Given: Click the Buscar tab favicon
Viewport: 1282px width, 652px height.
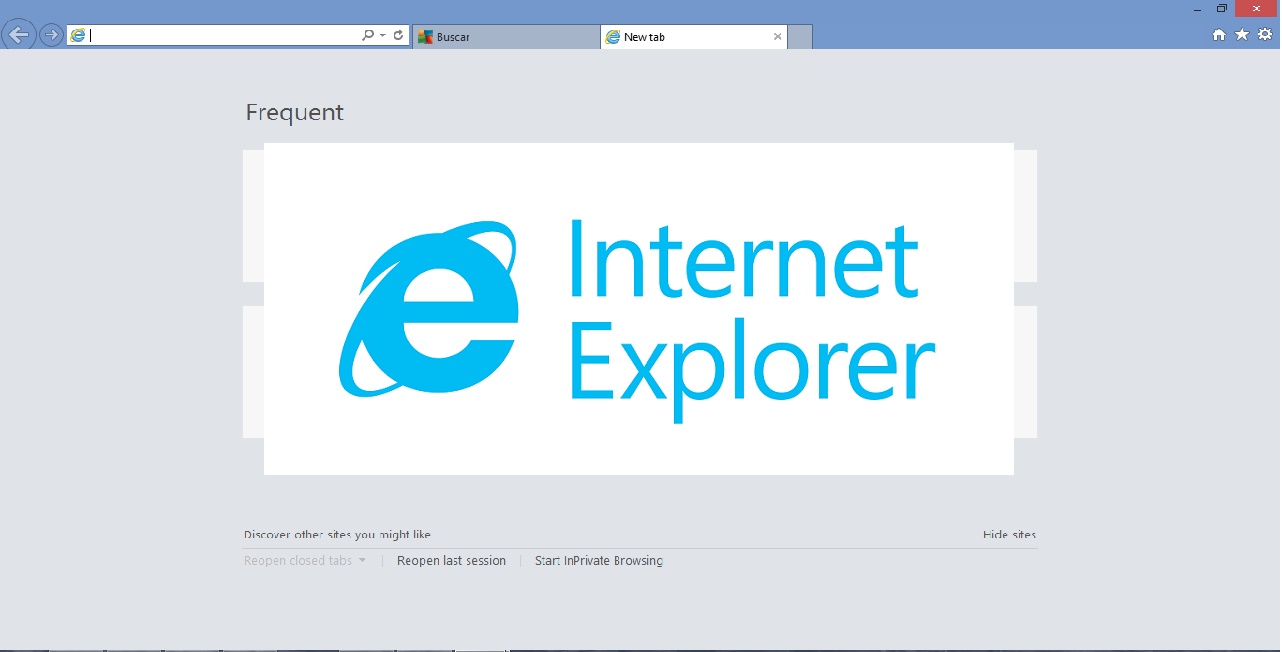Looking at the screenshot, I should click(x=425, y=37).
